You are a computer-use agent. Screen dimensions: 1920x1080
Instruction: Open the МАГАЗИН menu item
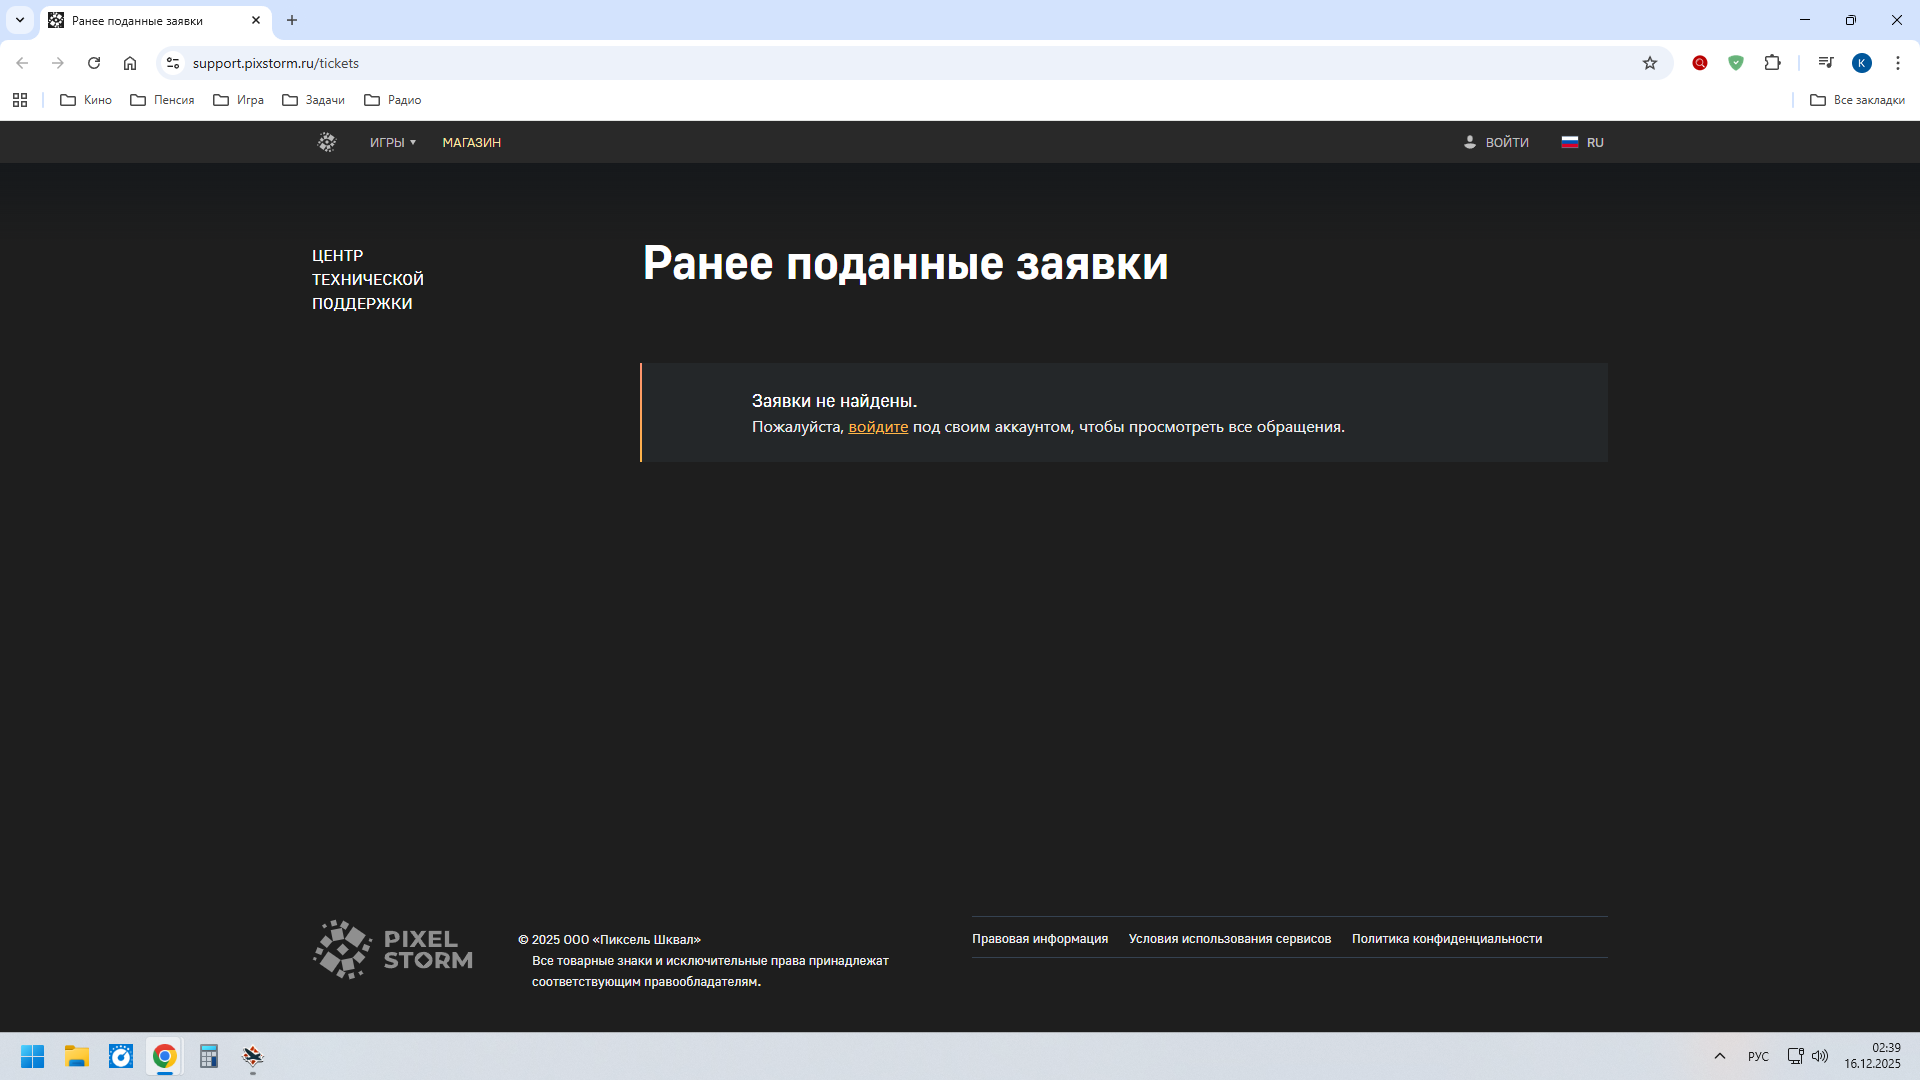(x=471, y=142)
